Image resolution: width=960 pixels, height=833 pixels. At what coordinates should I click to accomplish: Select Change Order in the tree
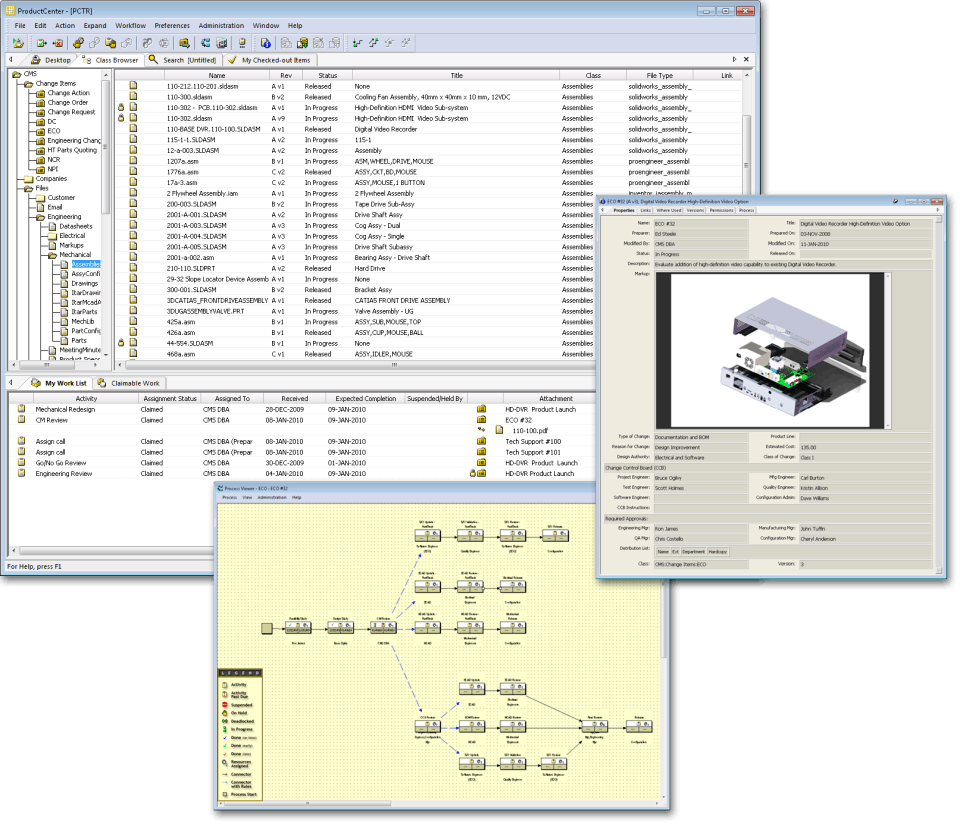(67, 102)
